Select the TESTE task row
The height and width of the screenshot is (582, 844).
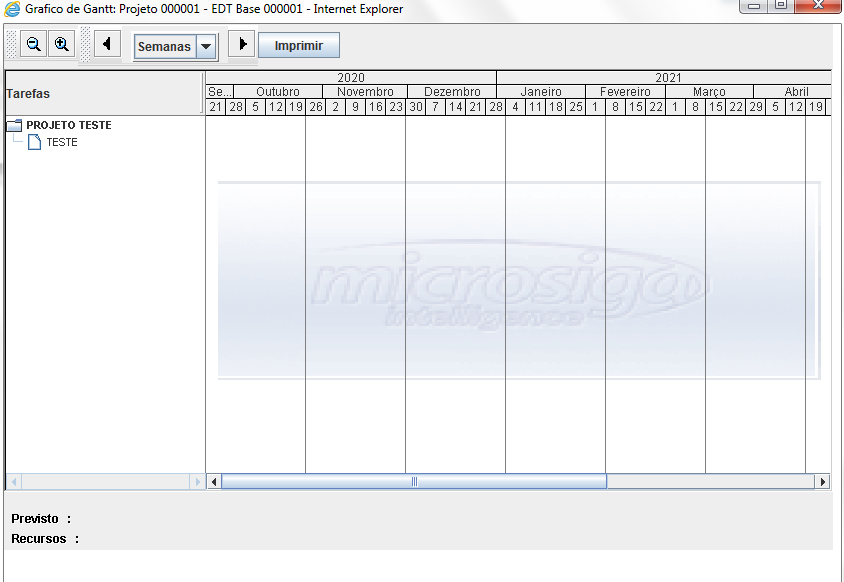53,142
